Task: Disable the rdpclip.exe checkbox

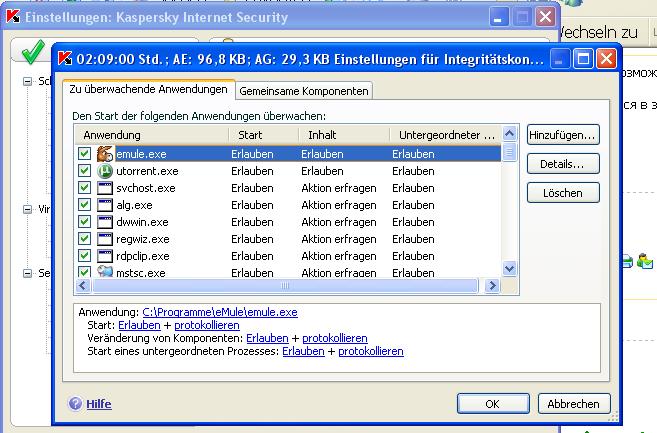Action: [85, 256]
